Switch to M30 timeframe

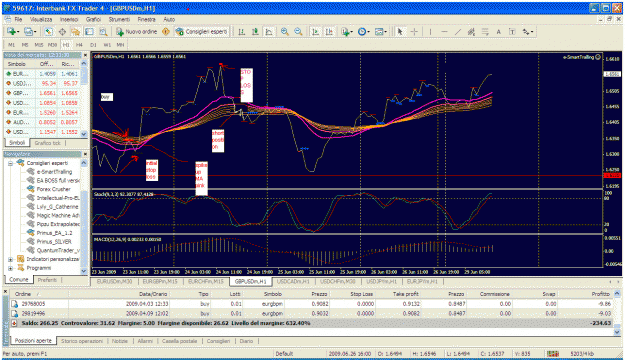point(52,45)
